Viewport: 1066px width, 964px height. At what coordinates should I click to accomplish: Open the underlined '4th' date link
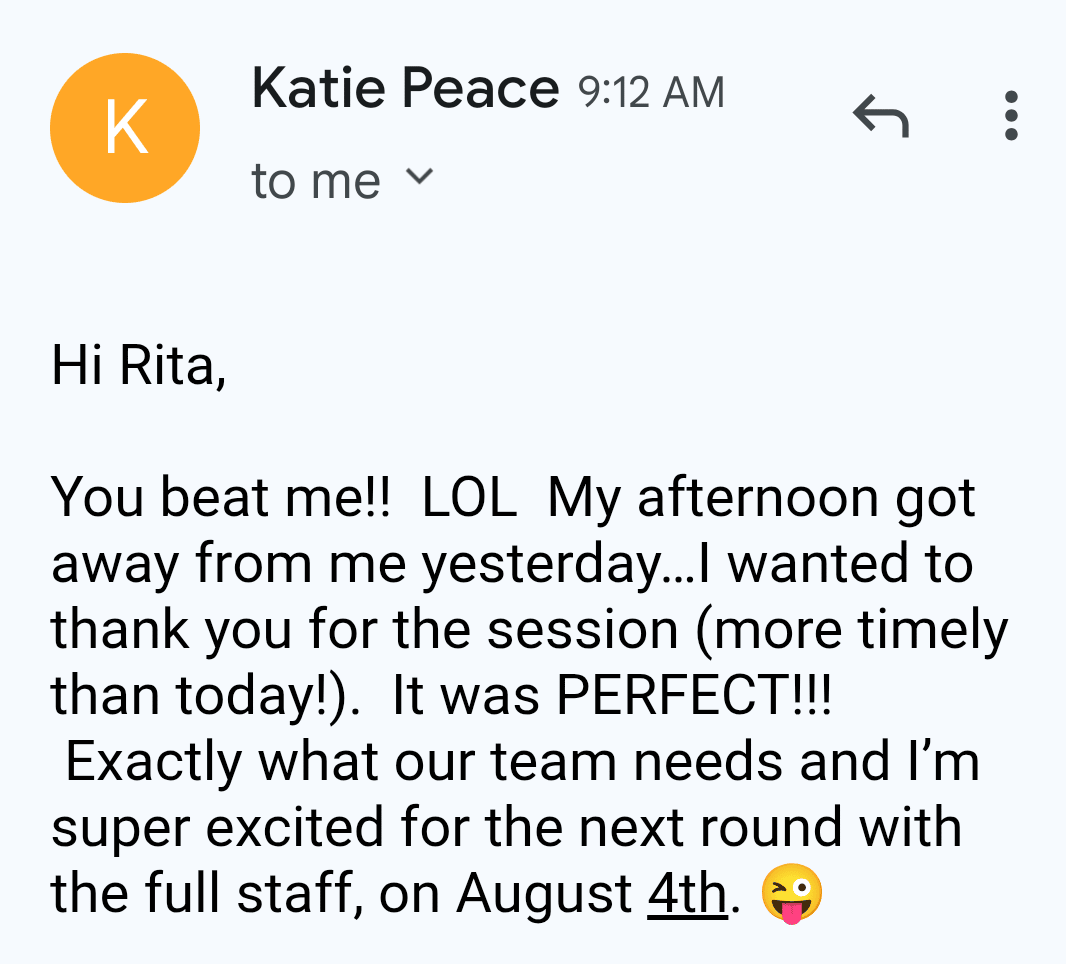pos(687,893)
